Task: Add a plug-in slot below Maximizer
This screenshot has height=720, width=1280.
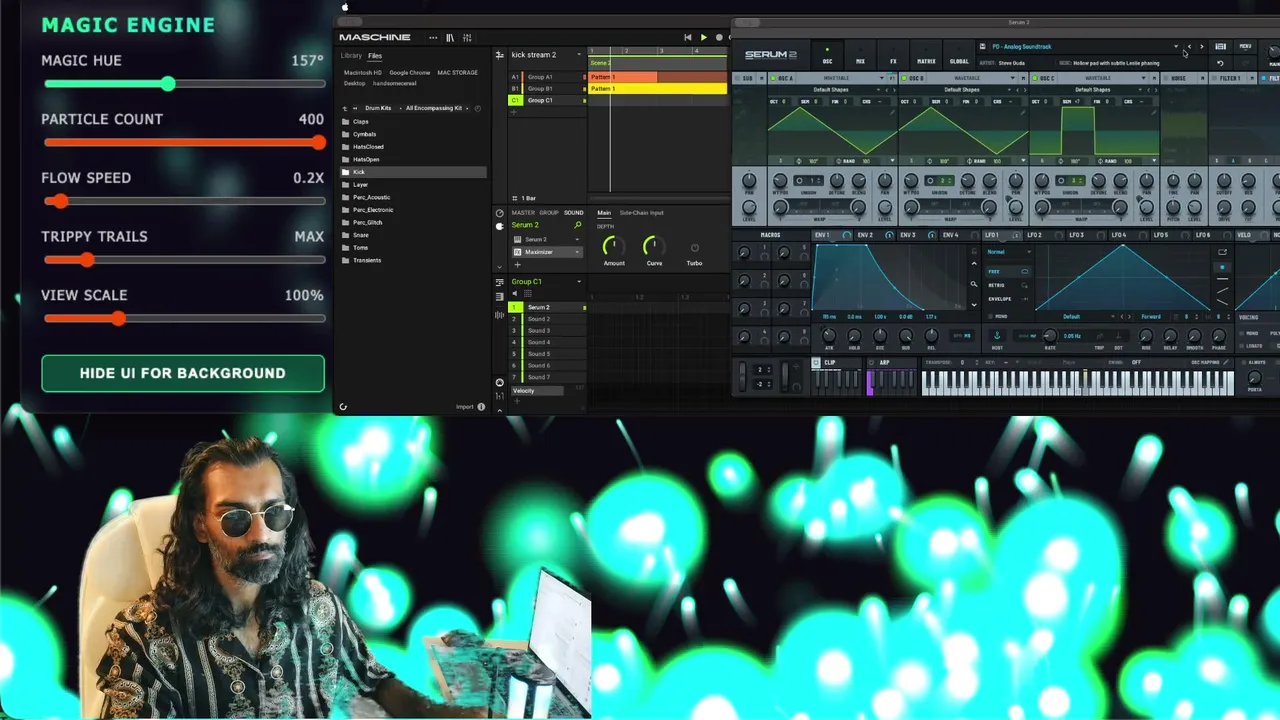Action: click(517, 264)
